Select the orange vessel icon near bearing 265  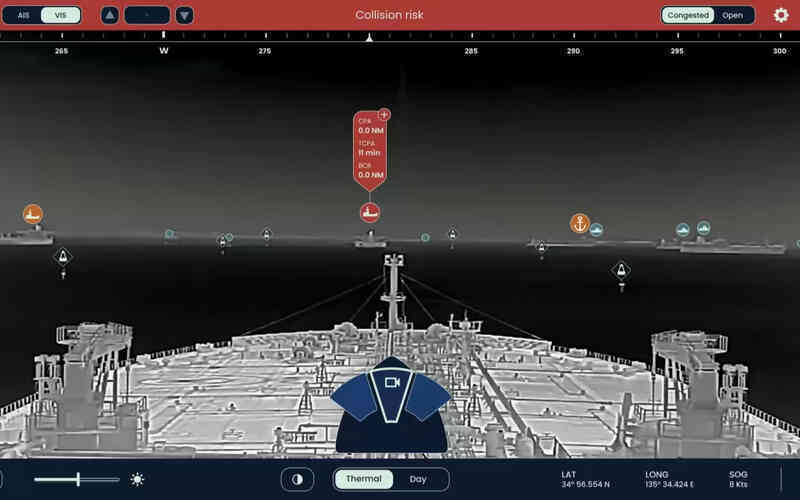point(33,214)
